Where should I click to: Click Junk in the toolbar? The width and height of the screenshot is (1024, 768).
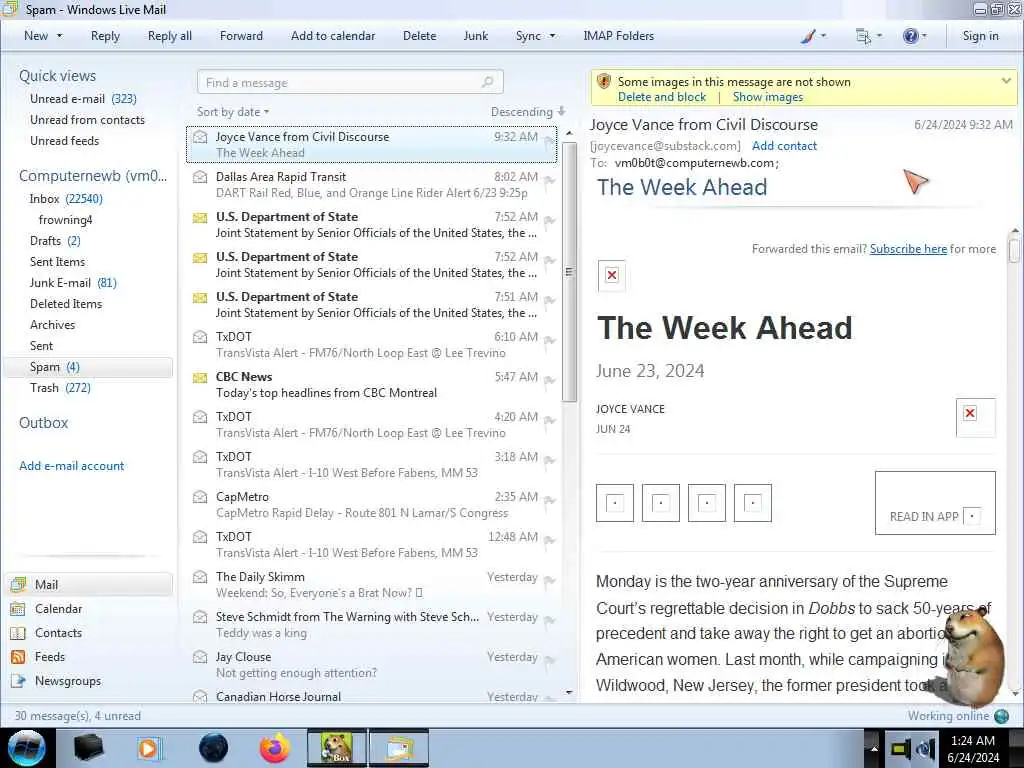[475, 36]
